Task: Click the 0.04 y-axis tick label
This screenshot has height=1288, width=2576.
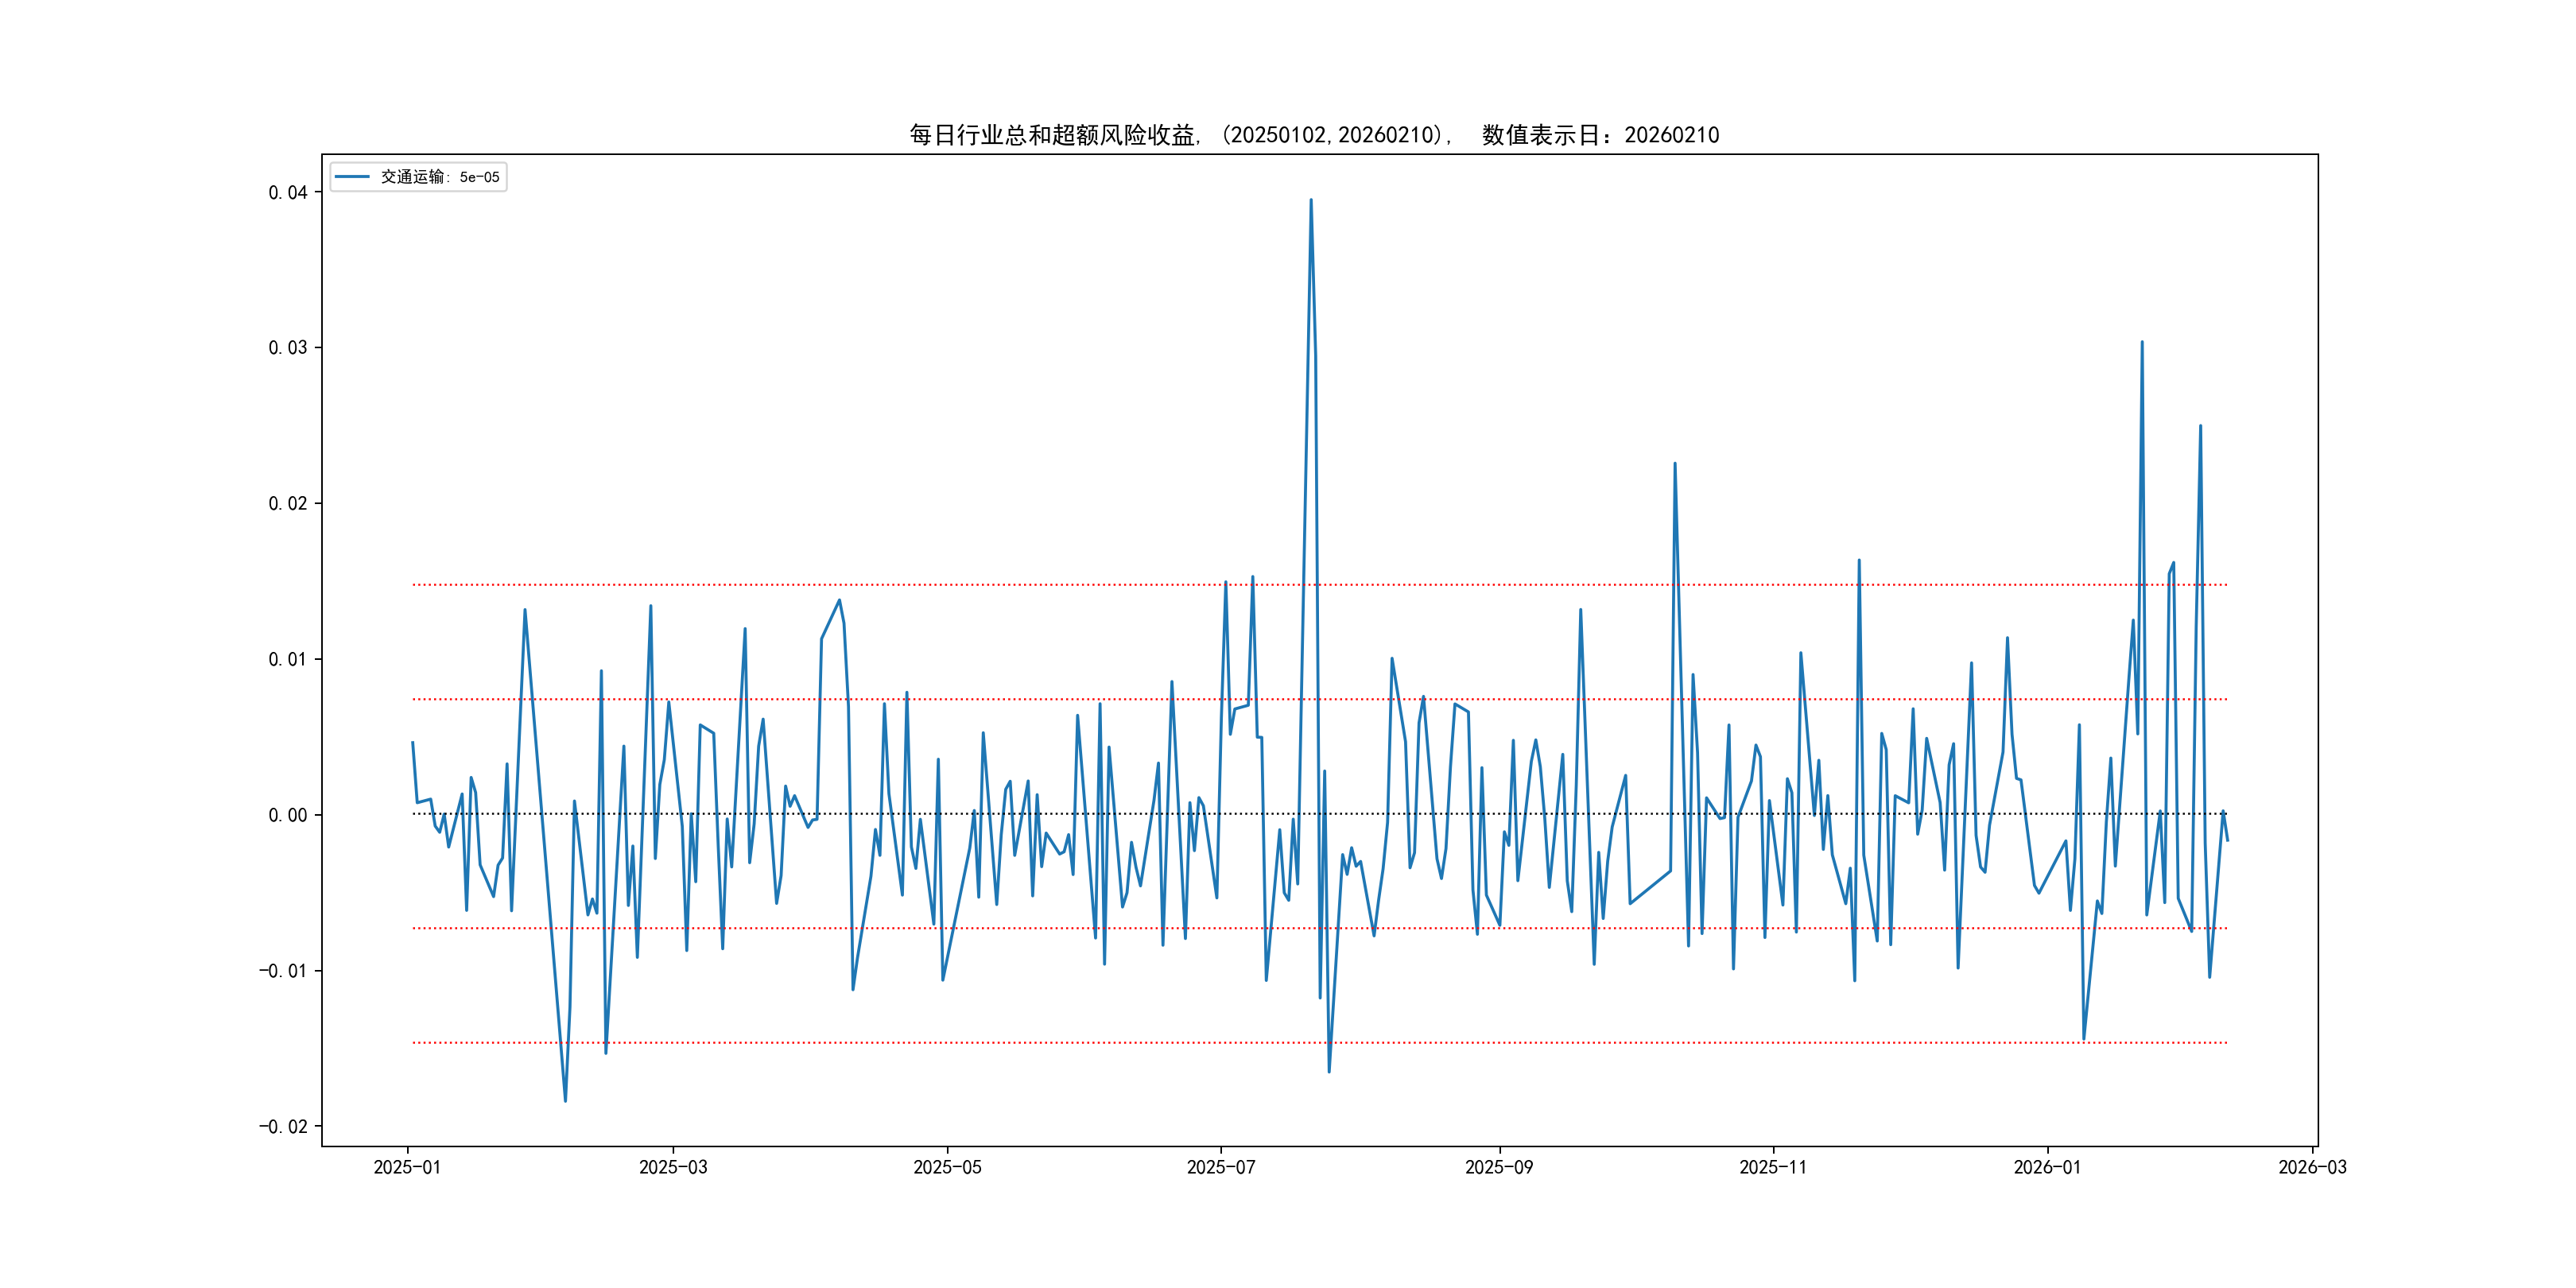Action: click(x=287, y=192)
